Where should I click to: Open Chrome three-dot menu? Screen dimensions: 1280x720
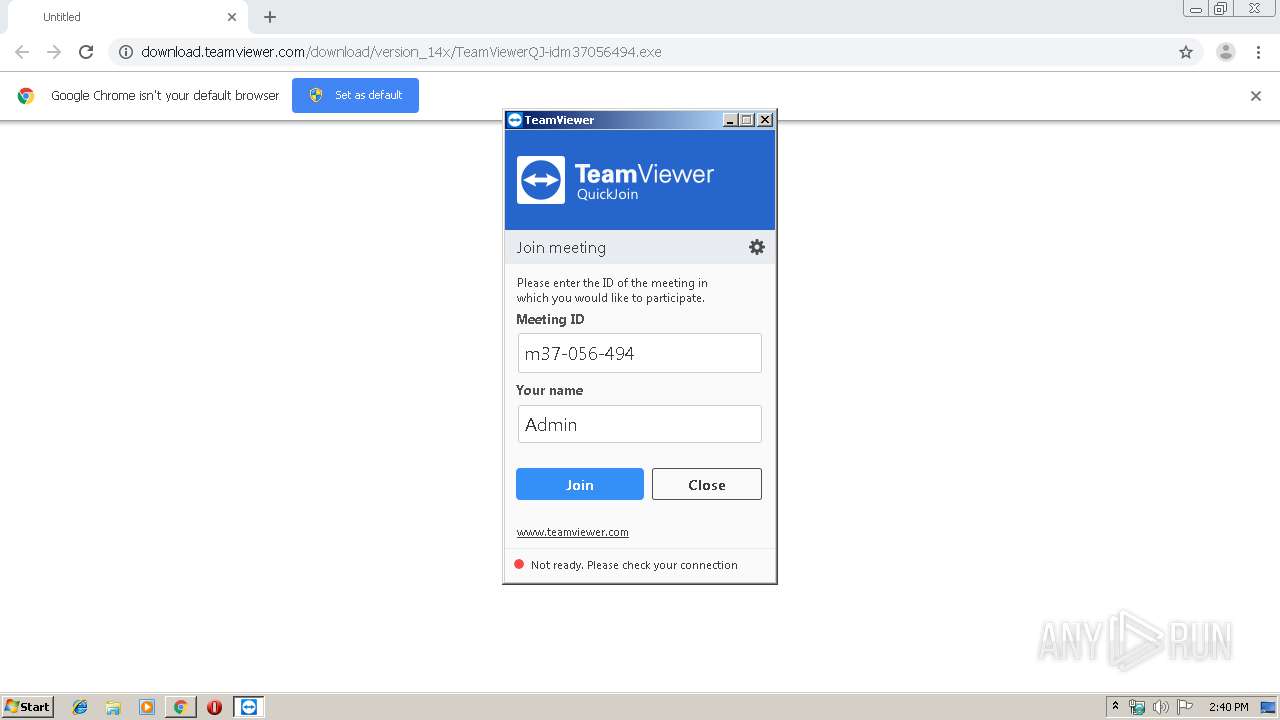click(1258, 52)
